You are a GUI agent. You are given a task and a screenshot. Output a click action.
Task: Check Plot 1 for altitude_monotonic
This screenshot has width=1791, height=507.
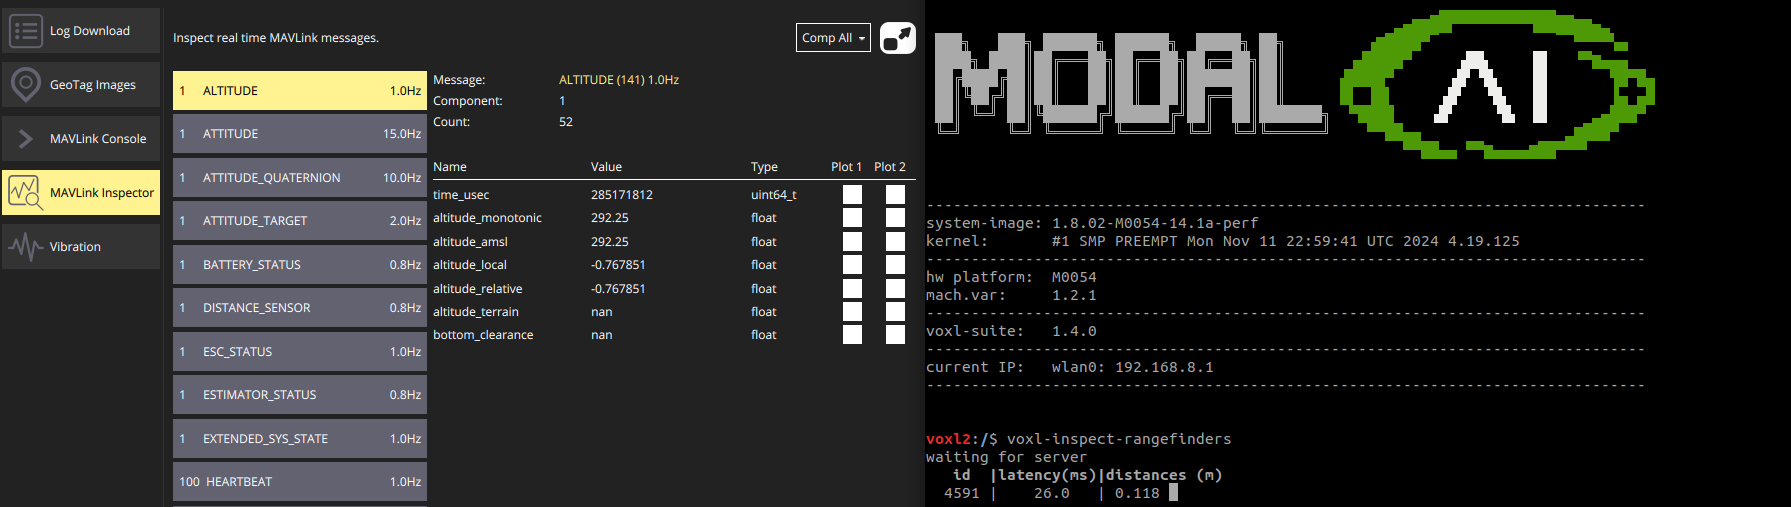pyautogui.click(x=852, y=218)
